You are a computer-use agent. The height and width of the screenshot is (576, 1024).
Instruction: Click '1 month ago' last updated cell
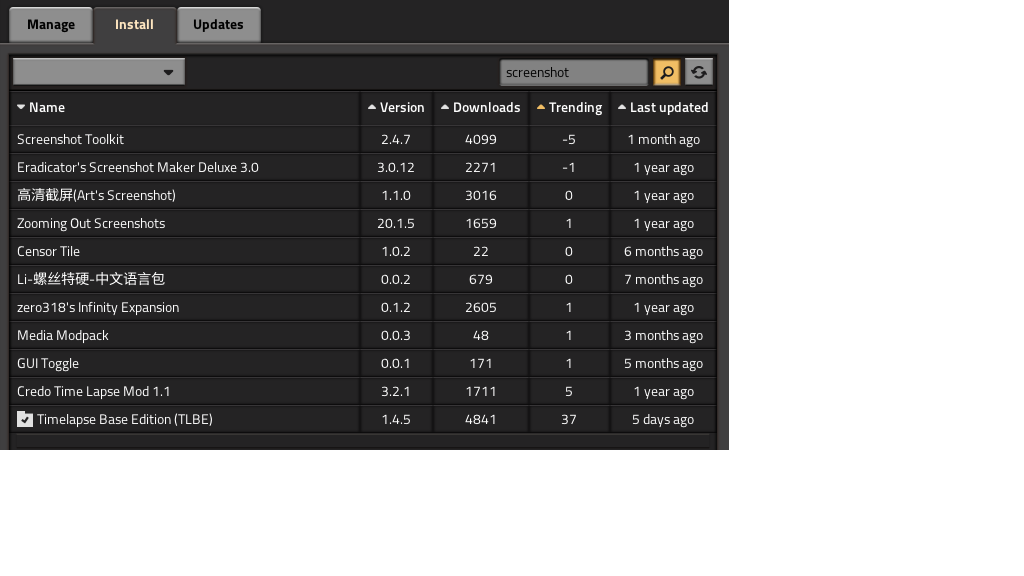(x=663, y=139)
